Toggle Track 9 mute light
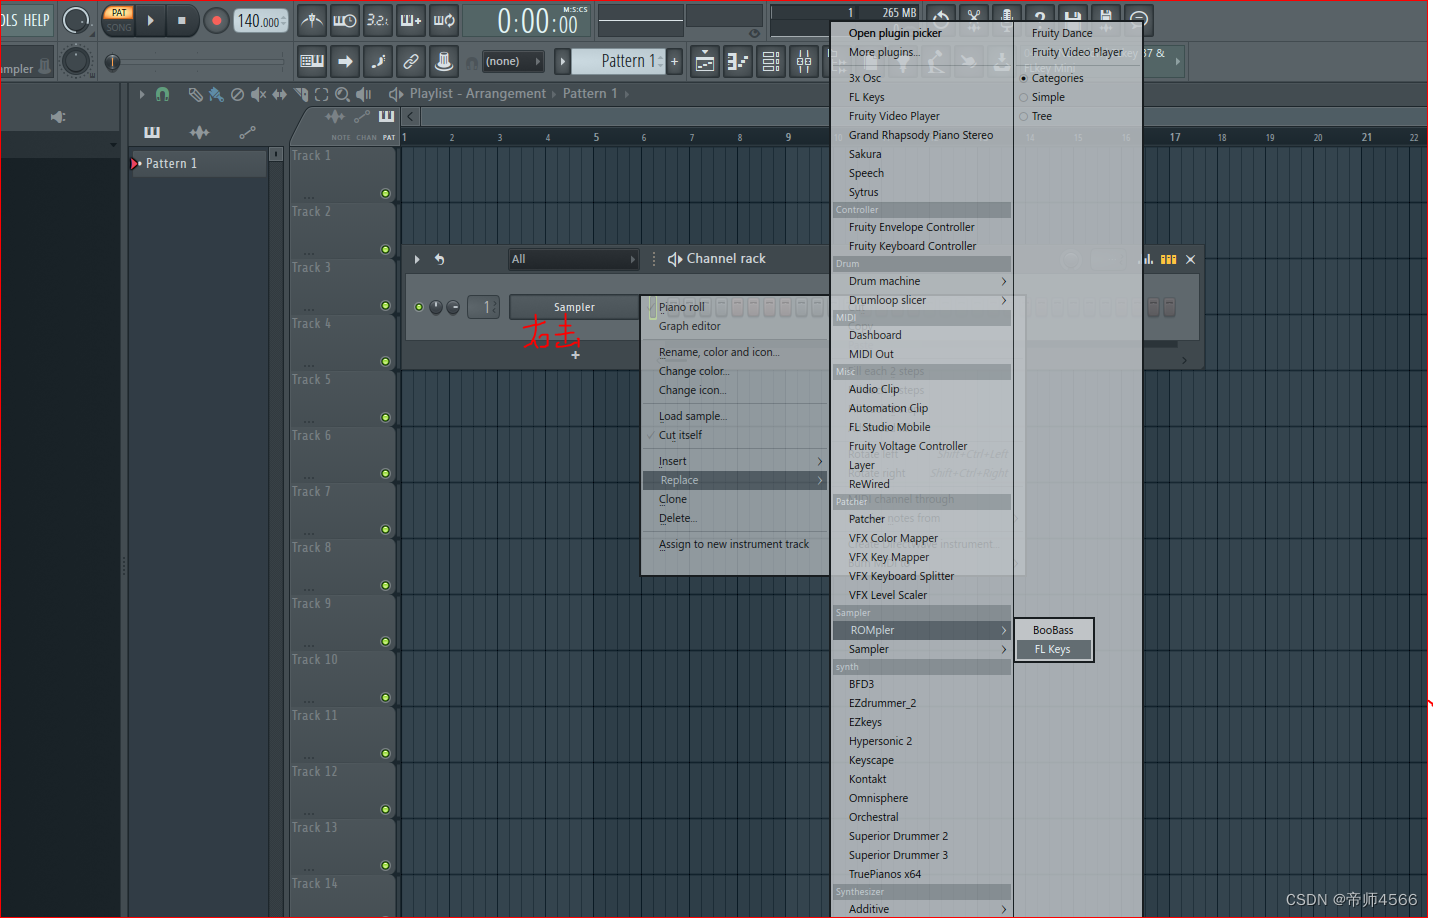The image size is (1433, 918). [x=385, y=641]
